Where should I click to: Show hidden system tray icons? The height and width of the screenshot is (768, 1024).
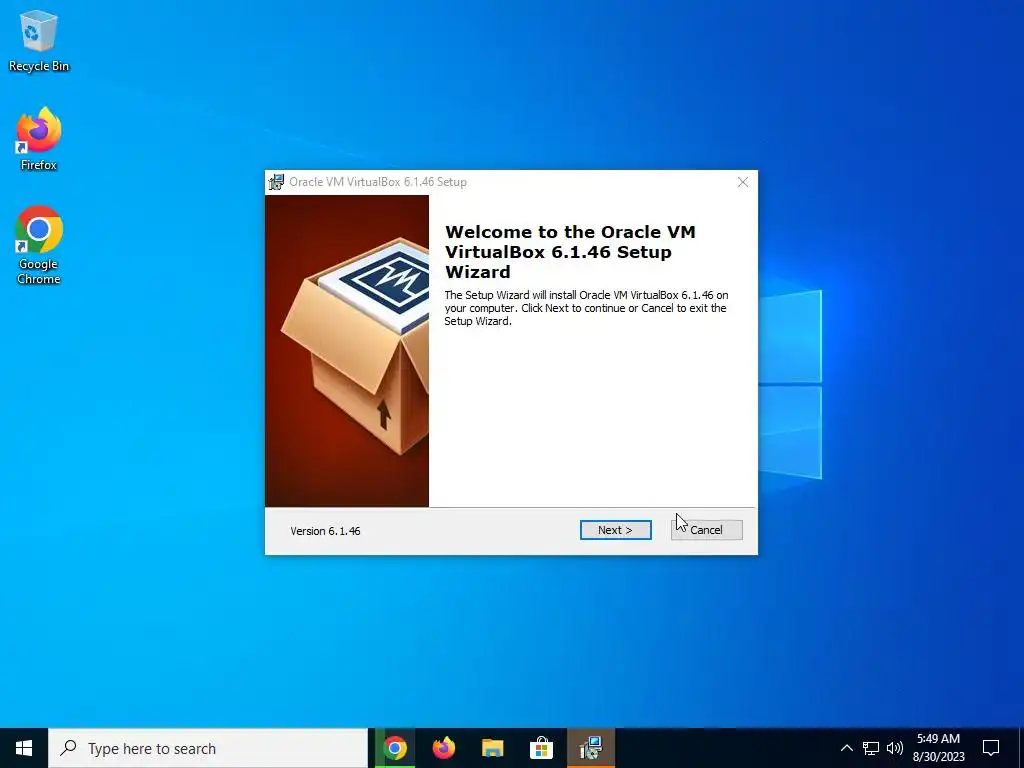(846, 748)
